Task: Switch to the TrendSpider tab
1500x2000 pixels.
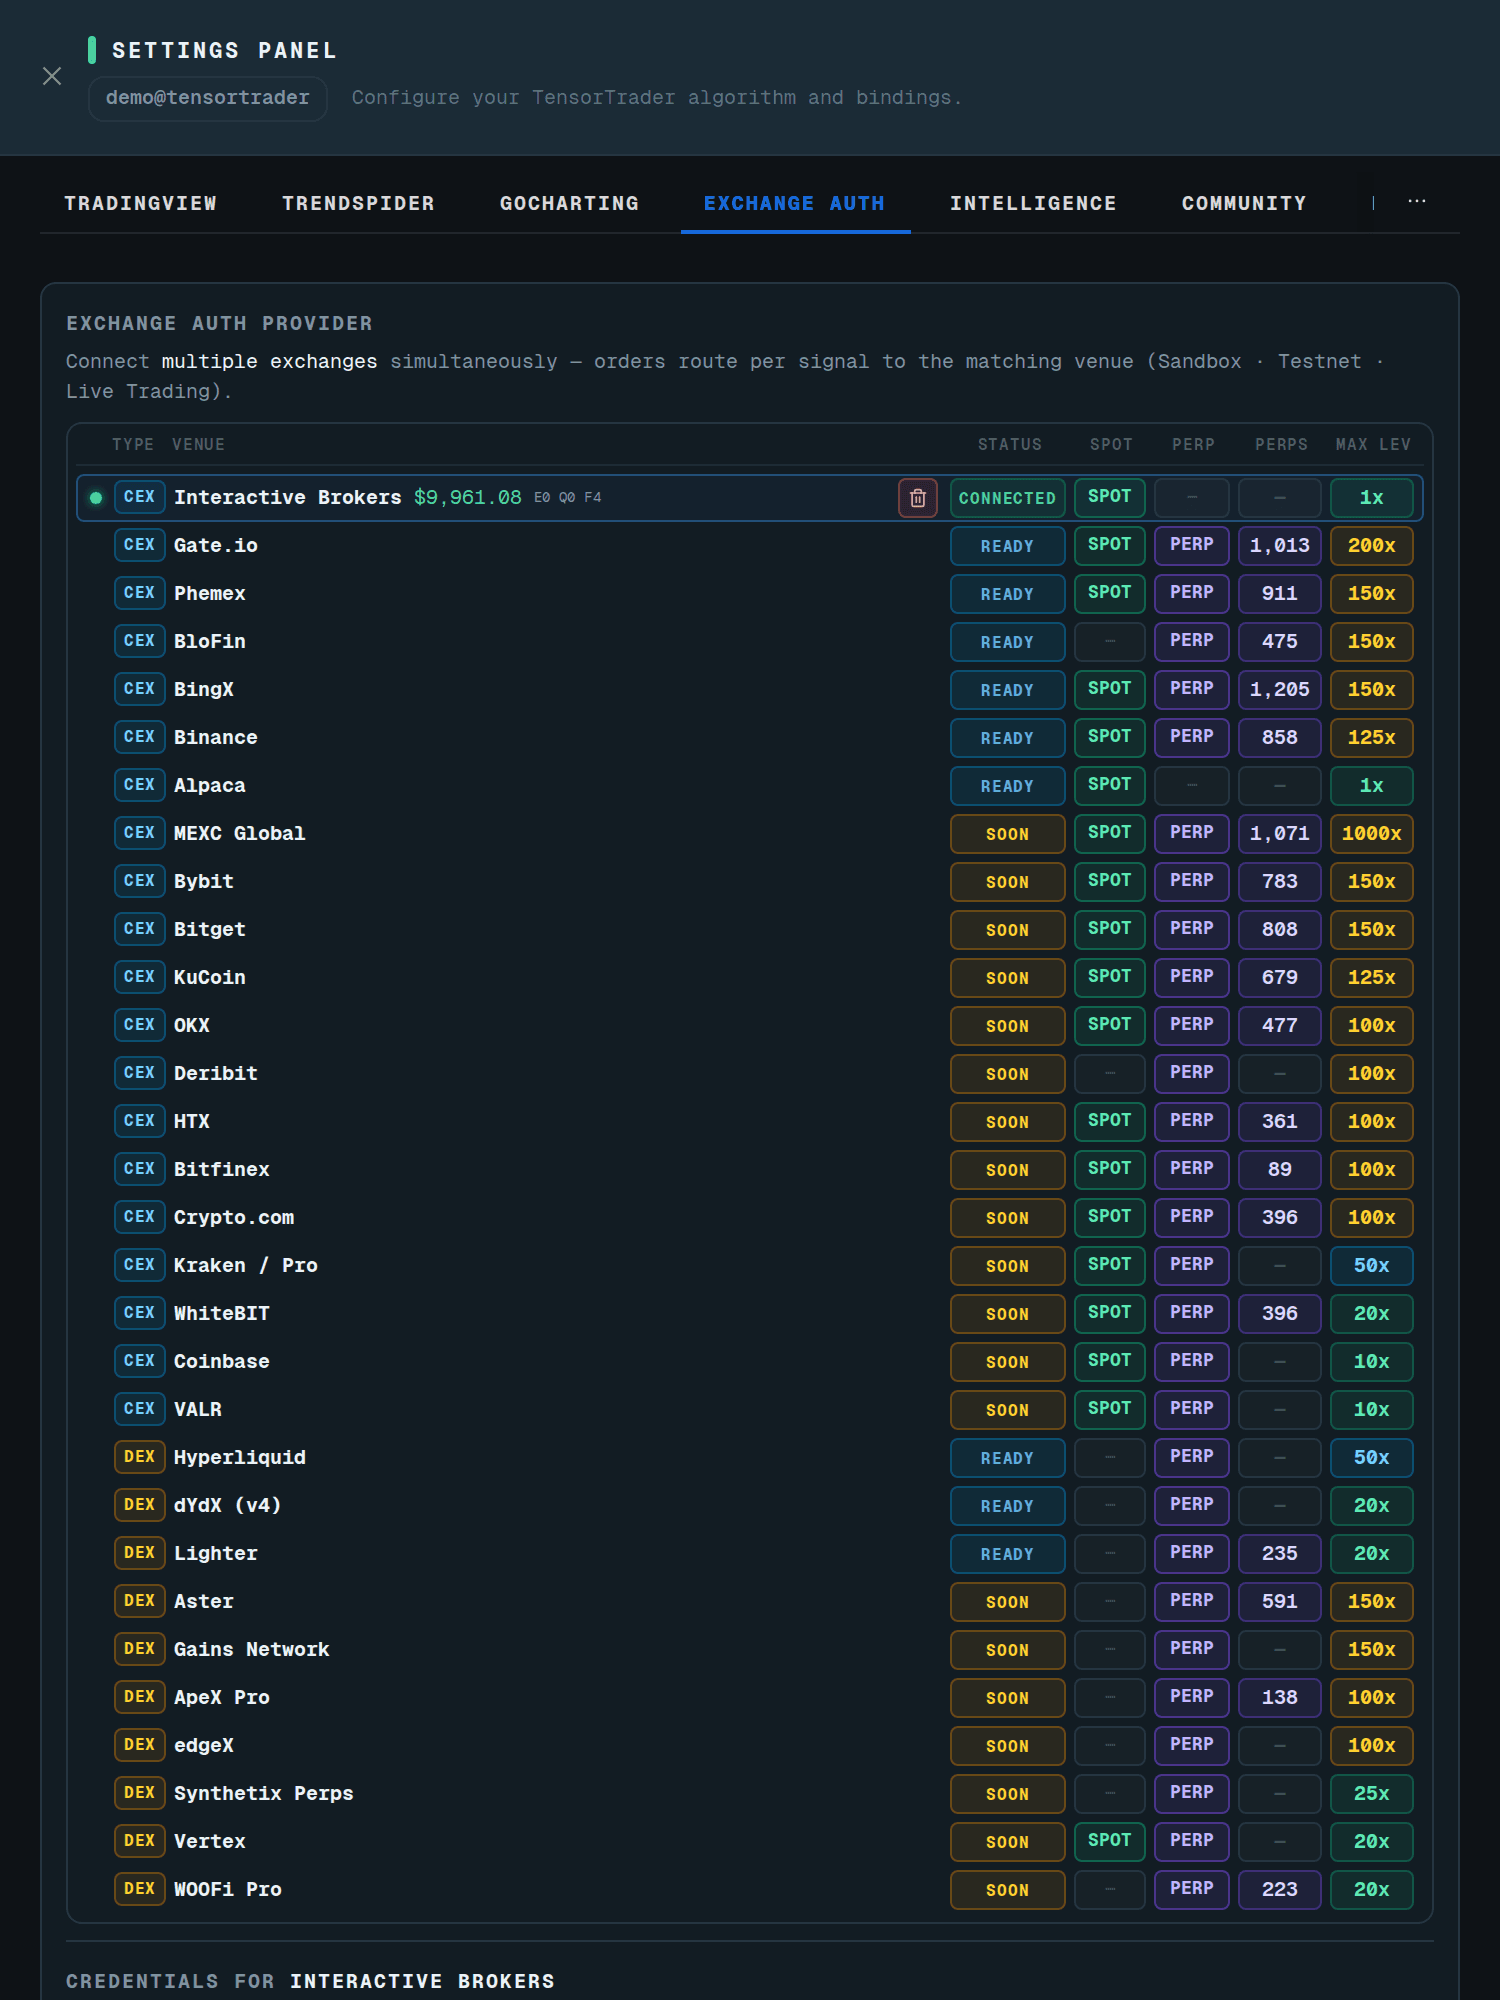Action: click(x=358, y=203)
